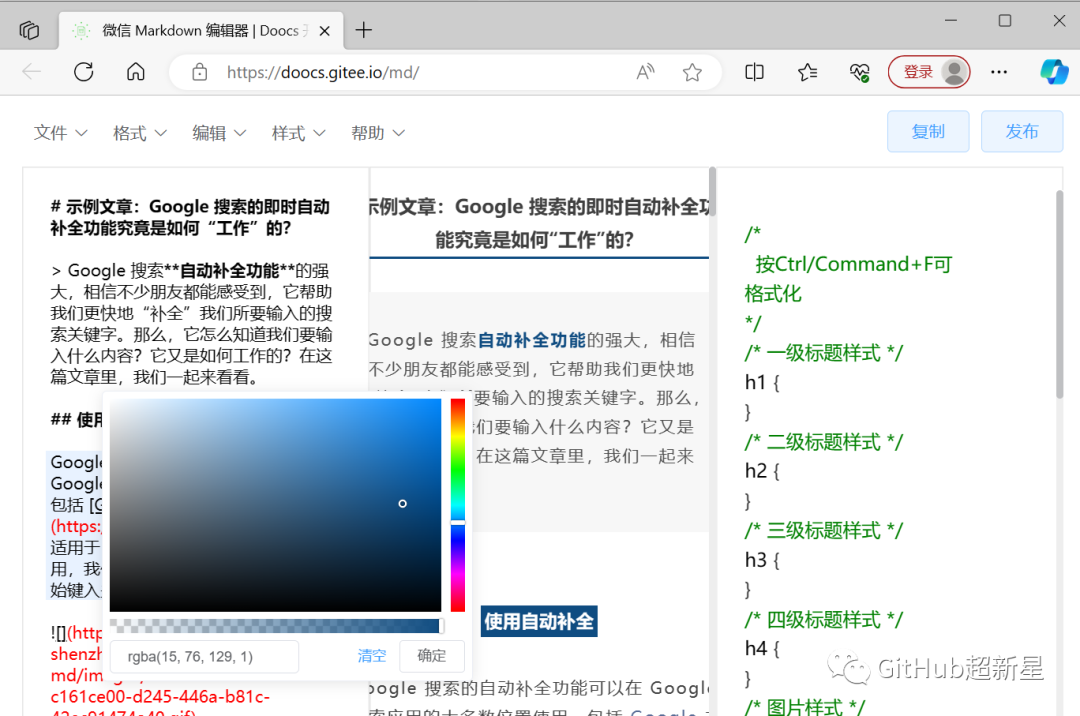Image resolution: width=1080 pixels, height=716 pixels.
Task: Open a new browser tab
Action: pyautogui.click(x=364, y=30)
